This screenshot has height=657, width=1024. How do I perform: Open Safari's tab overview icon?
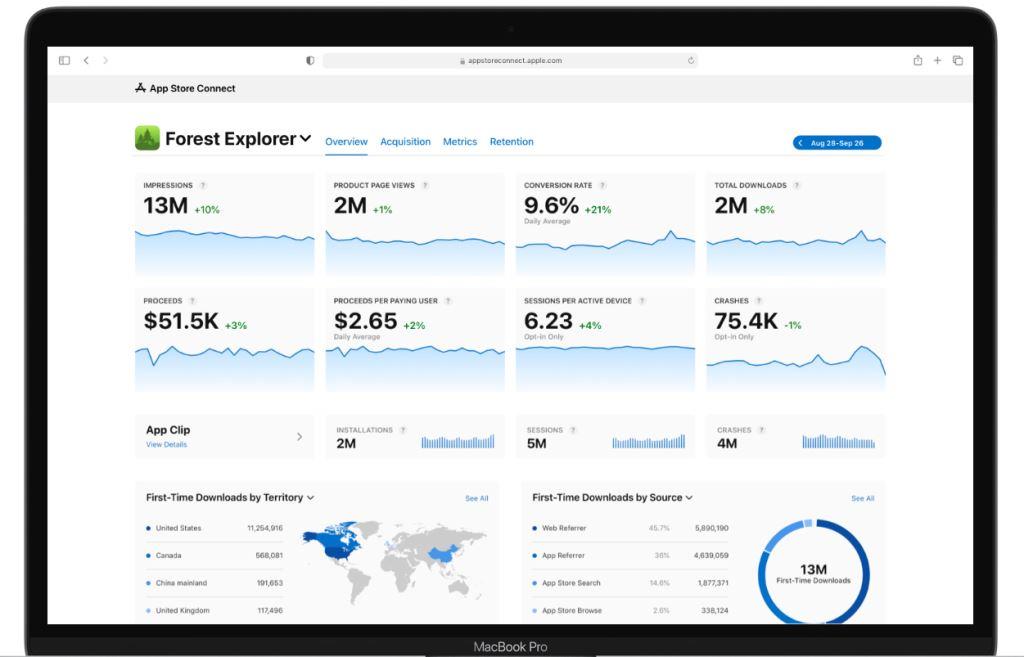pyautogui.click(x=960, y=61)
